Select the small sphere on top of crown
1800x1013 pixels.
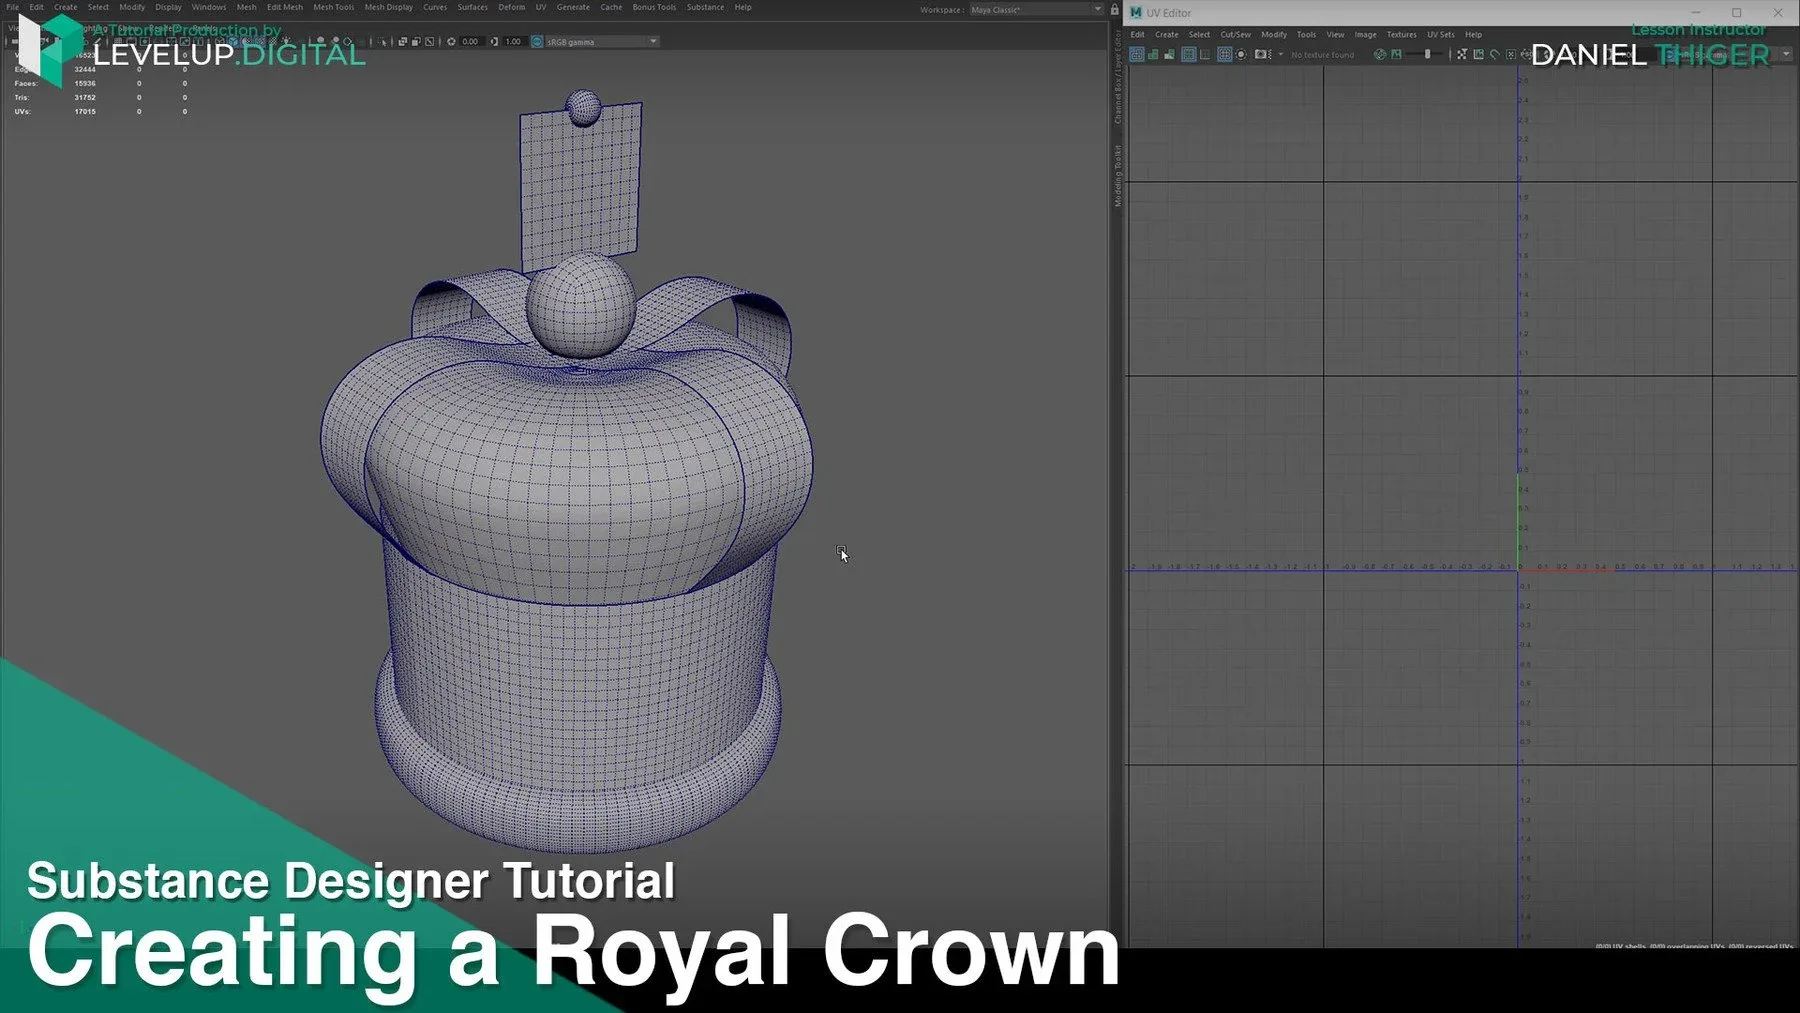point(583,107)
